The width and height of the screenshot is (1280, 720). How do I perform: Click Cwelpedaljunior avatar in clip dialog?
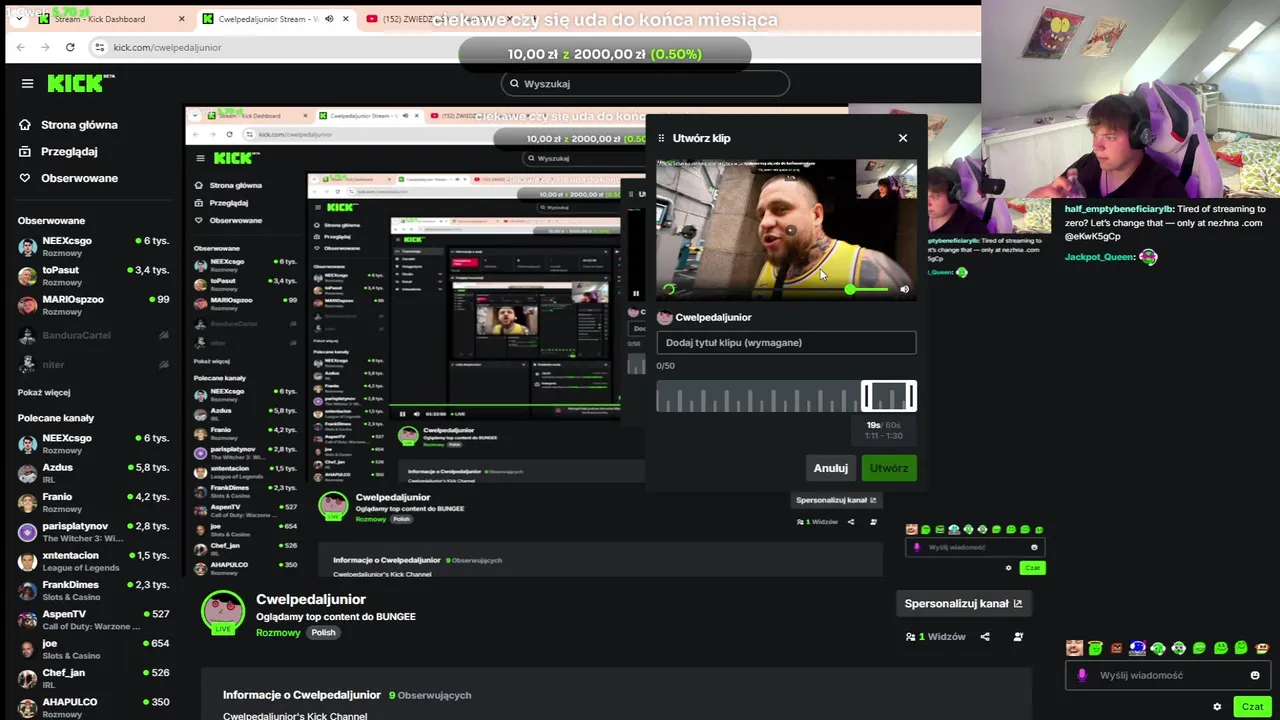(x=664, y=317)
